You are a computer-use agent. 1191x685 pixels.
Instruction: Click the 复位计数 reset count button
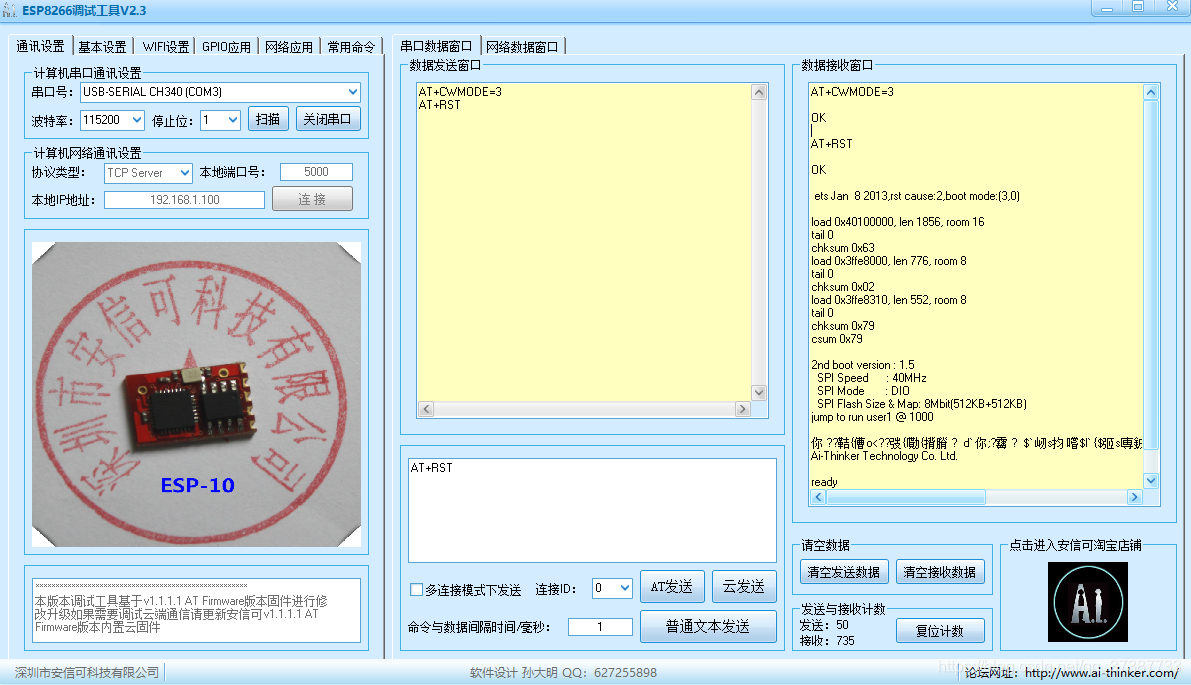tap(940, 631)
